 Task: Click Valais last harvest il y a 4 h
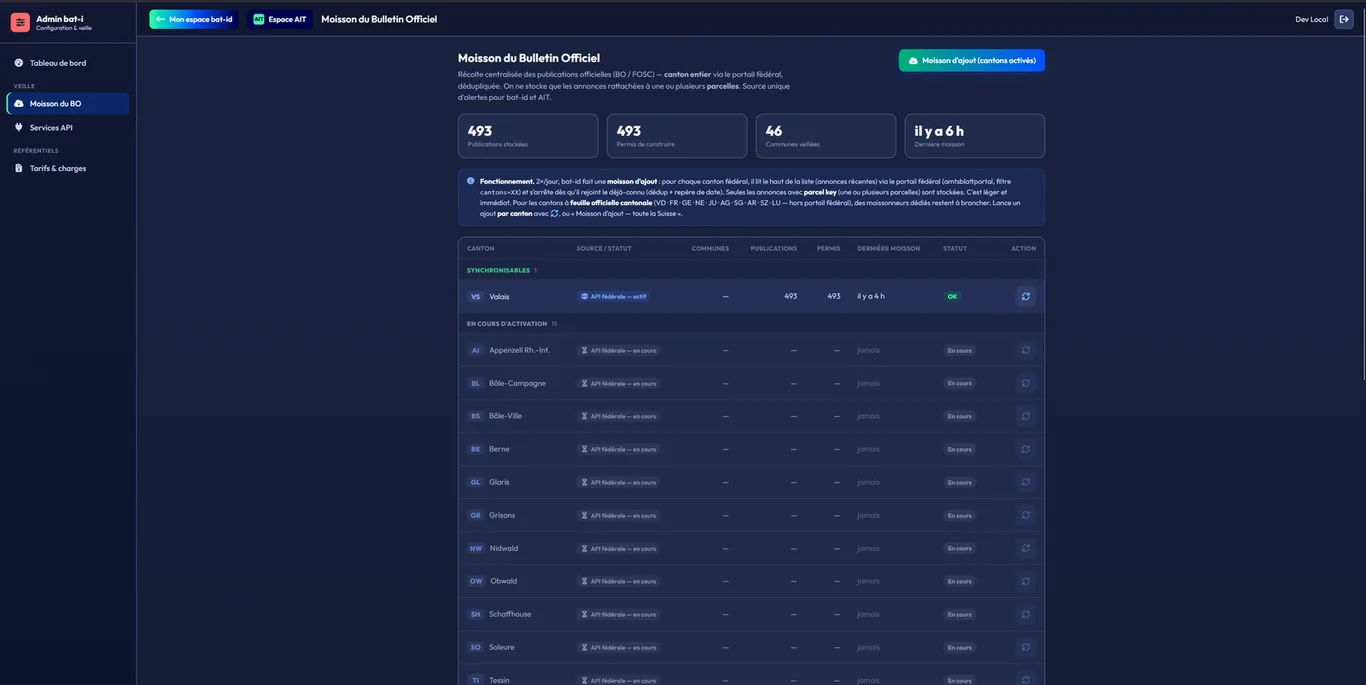[x=871, y=297]
